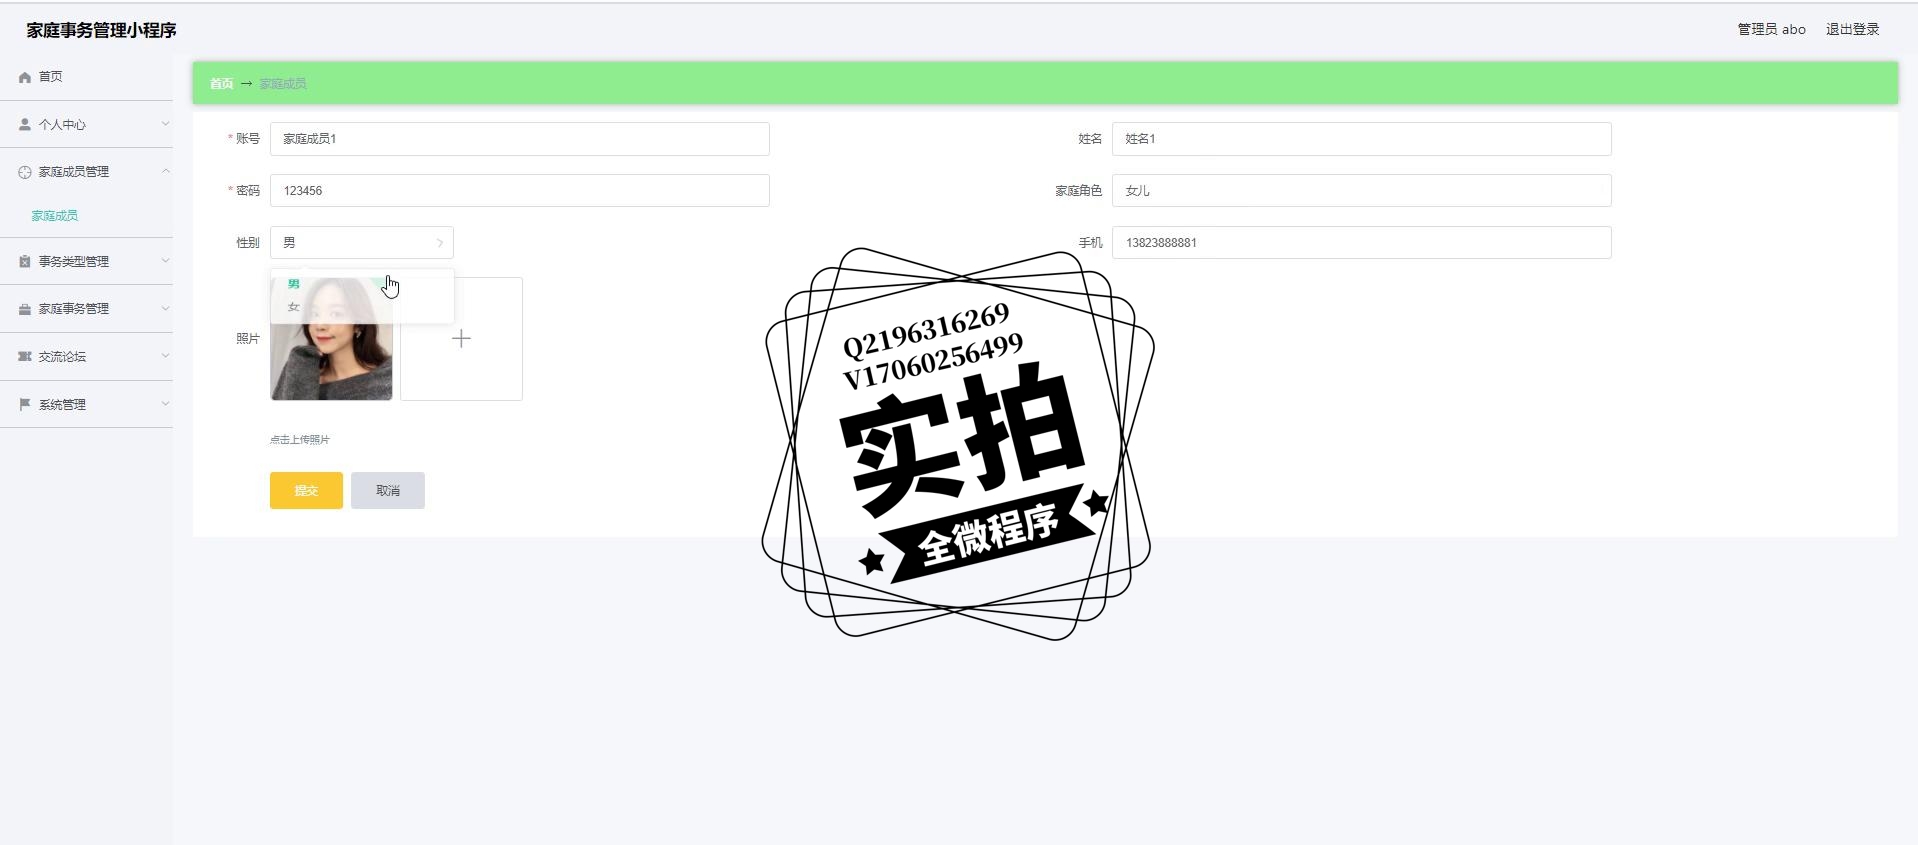Expand the 事务类型管理 chevron
The height and width of the screenshot is (845, 1918).
165,261
